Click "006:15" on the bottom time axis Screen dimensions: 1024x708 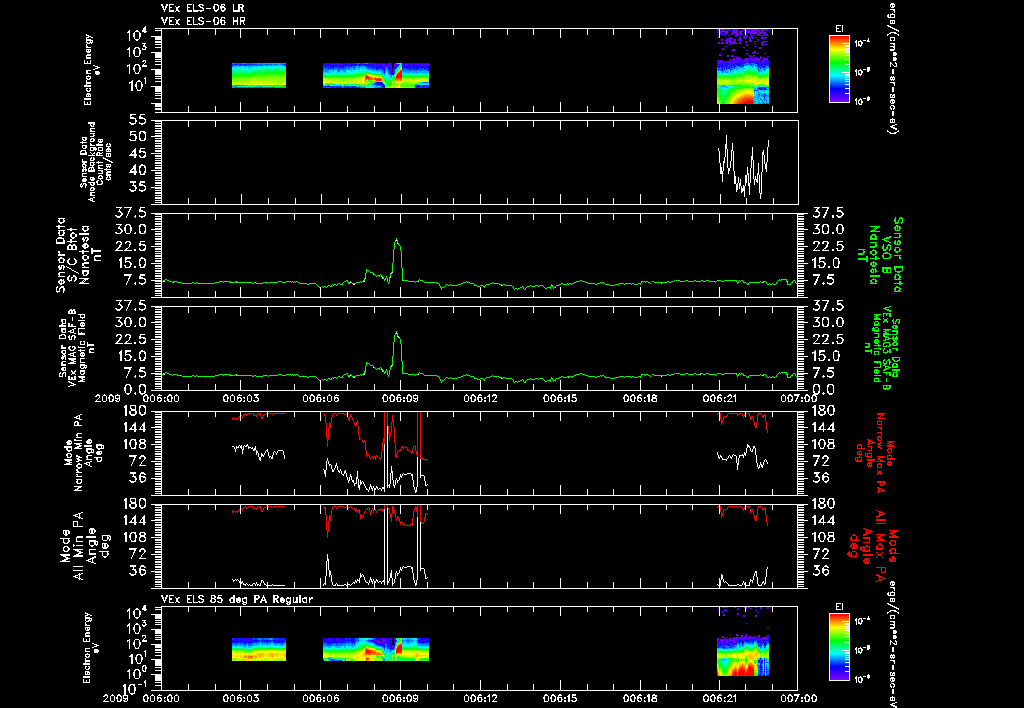(x=560, y=698)
